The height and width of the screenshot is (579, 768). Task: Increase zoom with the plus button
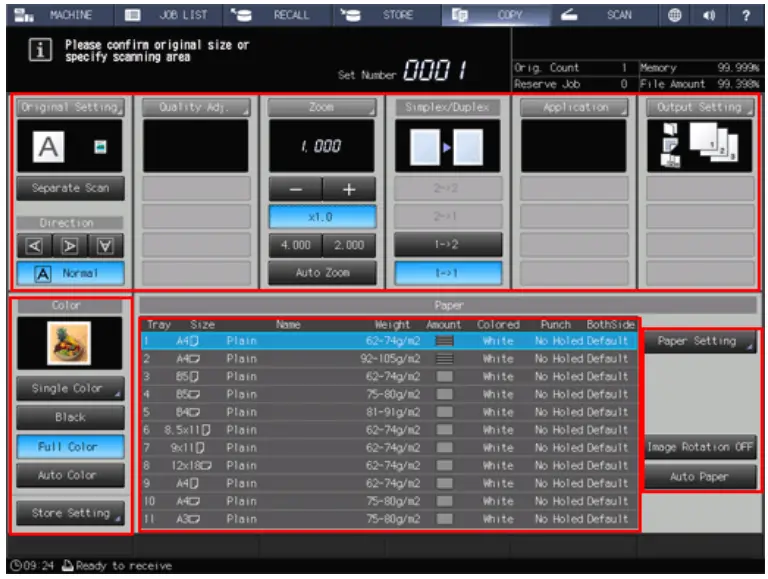pos(349,189)
